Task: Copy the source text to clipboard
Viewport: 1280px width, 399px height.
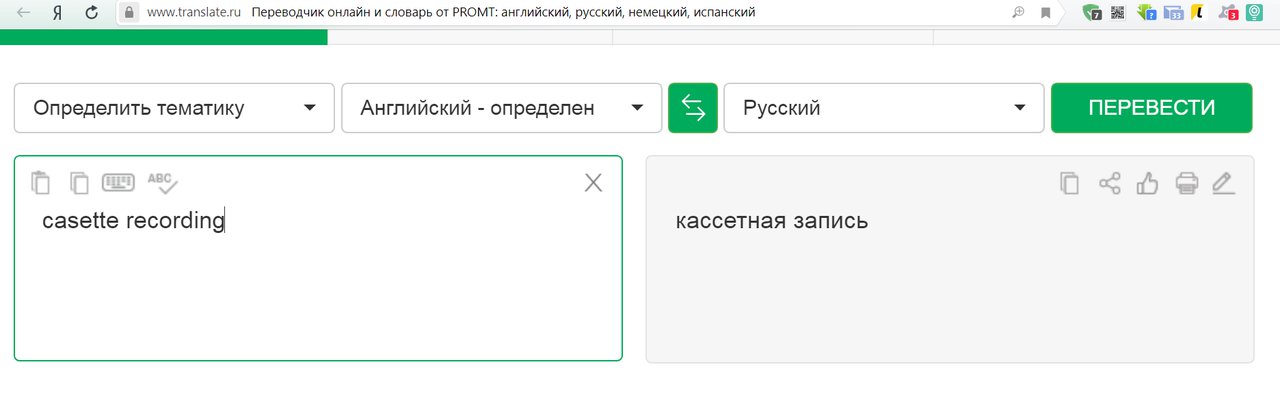Action: click(x=79, y=183)
